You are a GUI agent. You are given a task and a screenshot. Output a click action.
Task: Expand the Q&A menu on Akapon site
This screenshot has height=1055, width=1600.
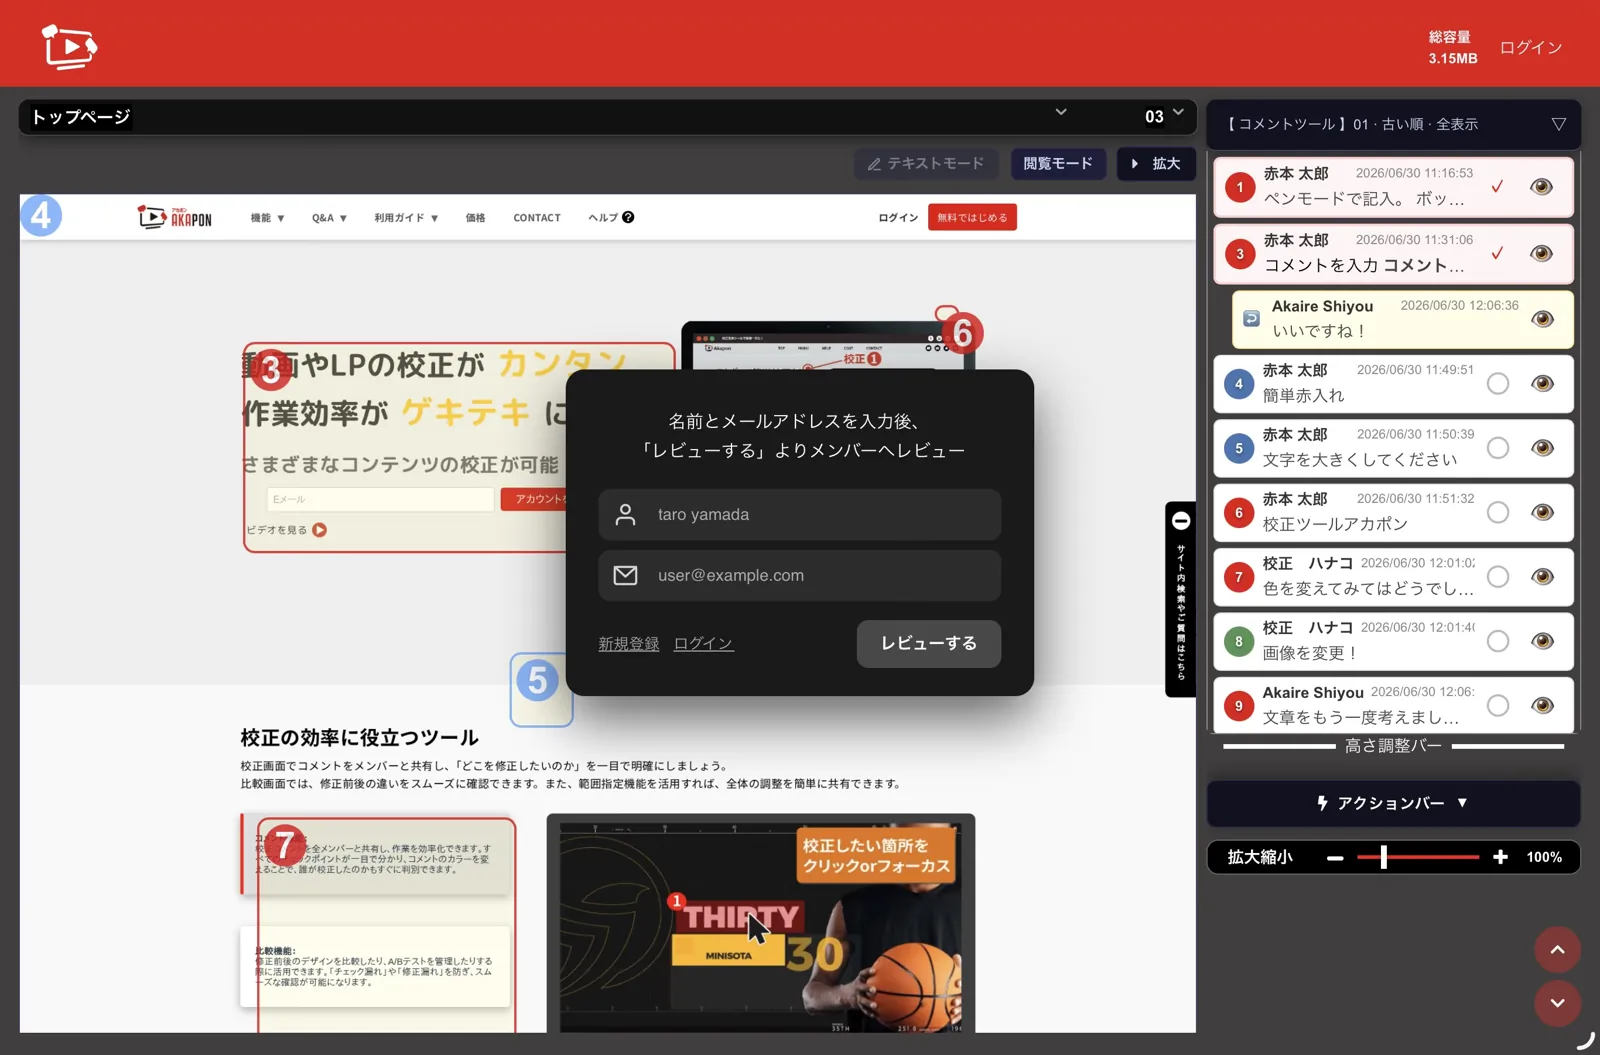point(329,217)
